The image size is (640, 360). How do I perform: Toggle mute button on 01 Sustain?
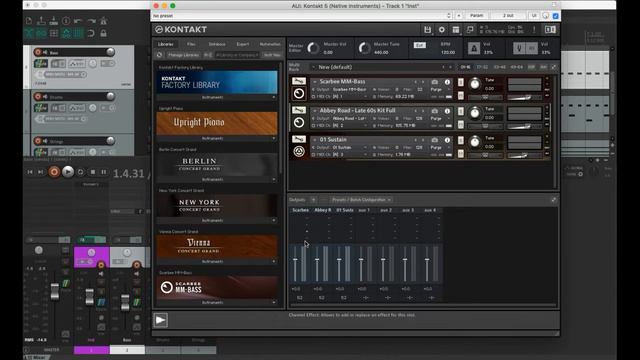coord(461,153)
